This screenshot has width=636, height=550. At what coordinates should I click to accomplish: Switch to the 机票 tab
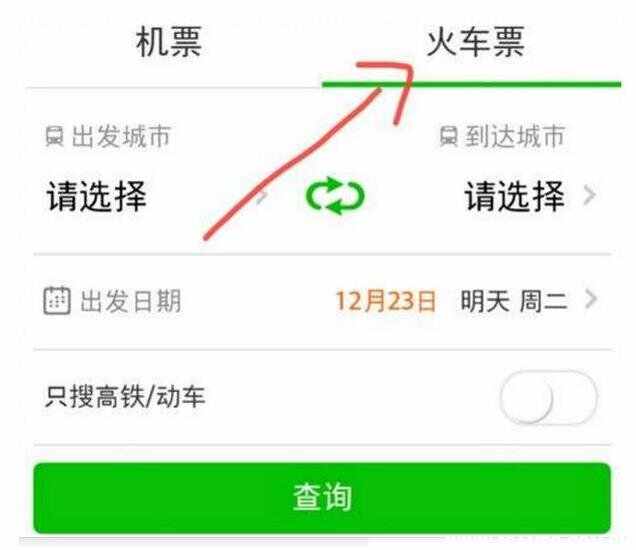tap(169, 42)
